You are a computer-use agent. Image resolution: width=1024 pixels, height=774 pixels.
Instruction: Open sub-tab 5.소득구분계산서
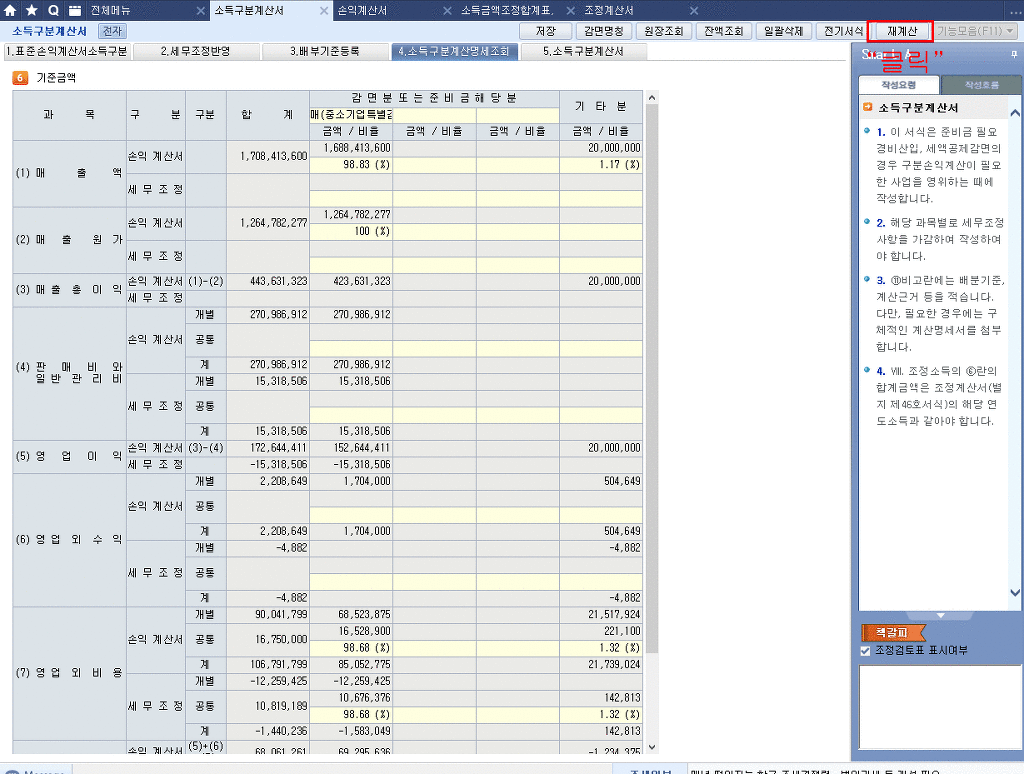(584, 51)
